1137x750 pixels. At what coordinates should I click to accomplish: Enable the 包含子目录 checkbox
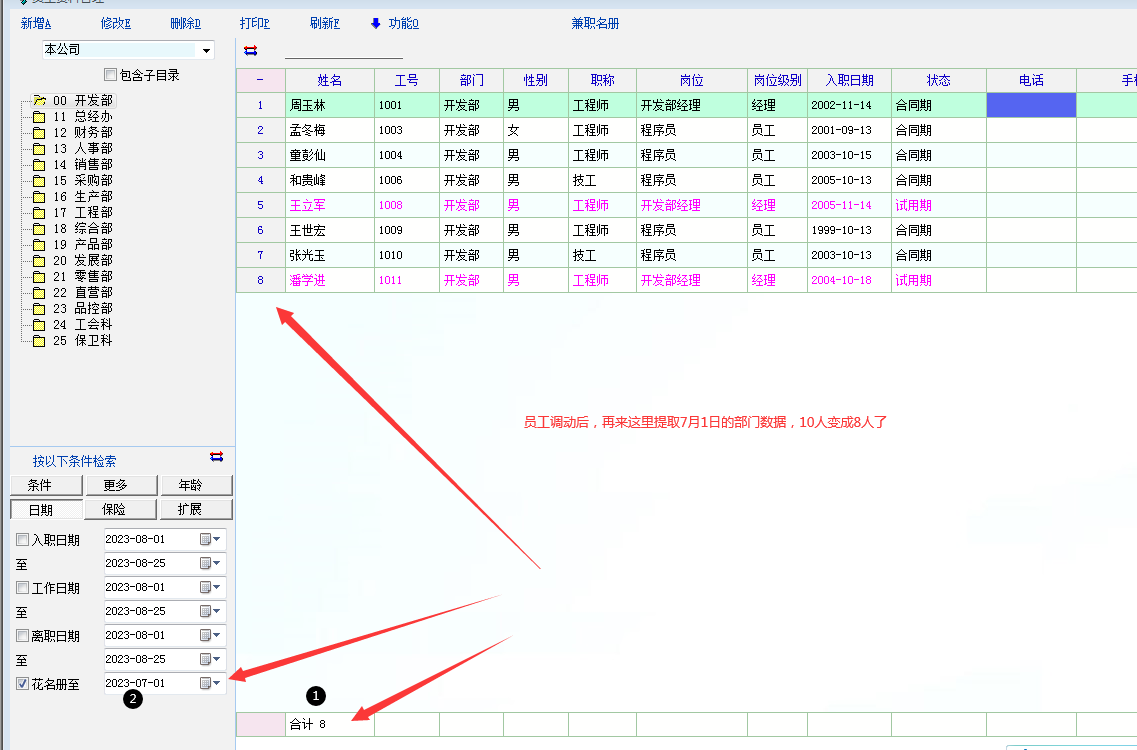point(111,75)
